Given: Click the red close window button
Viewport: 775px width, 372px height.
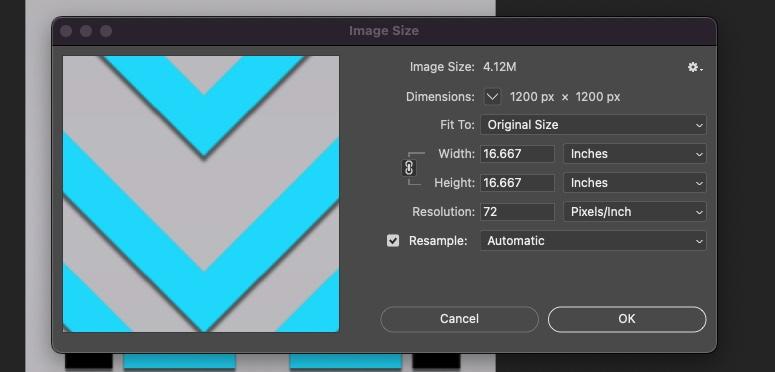Looking at the screenshot, I should coord(66,31).
